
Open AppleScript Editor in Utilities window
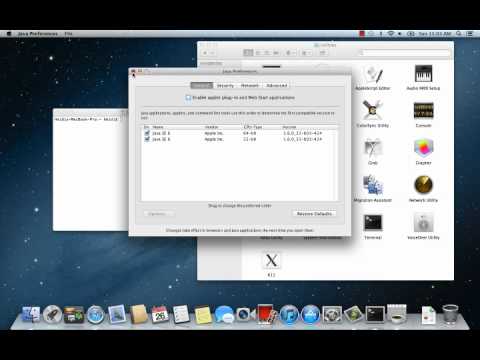(373, 77)
